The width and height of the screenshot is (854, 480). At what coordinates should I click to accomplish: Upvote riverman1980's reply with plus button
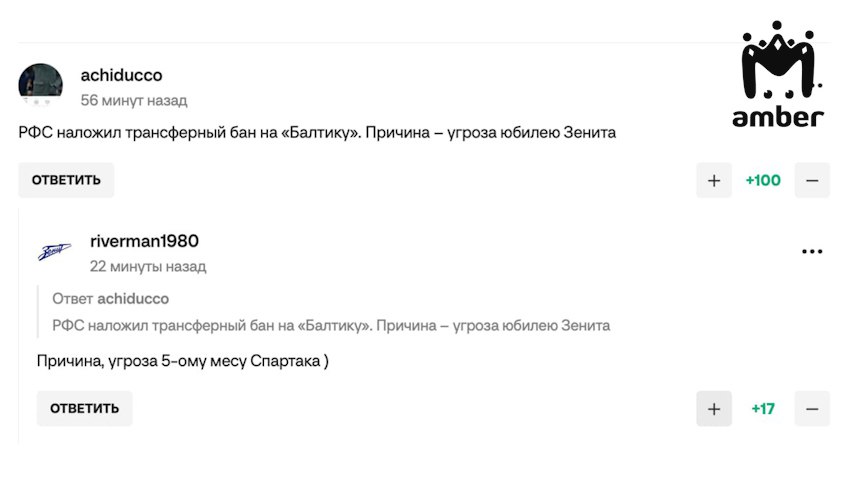(714, 409)
